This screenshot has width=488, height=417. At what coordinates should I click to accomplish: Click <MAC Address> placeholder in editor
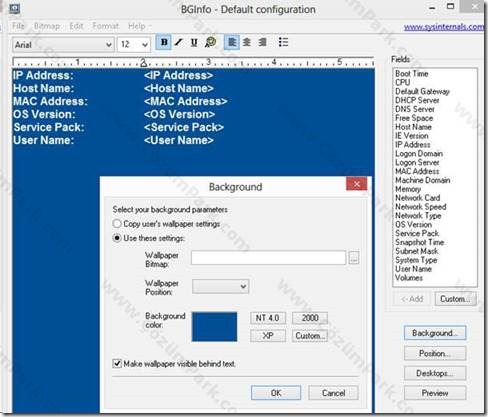pyautogui.click(x=186, y=101)
